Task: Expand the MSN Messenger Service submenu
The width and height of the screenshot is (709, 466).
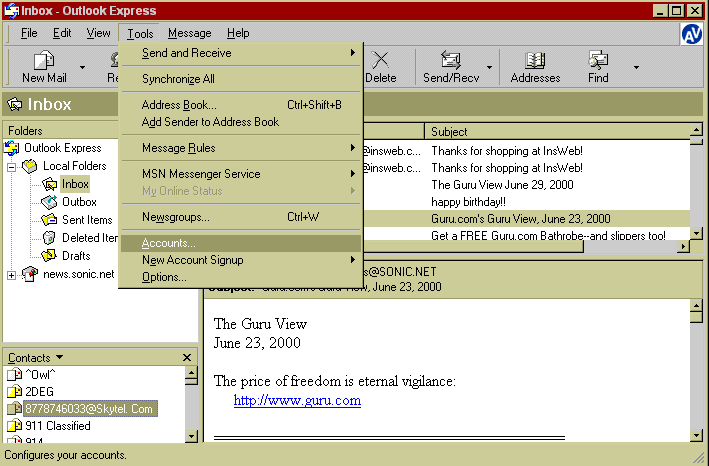Action: click(241, 174)
